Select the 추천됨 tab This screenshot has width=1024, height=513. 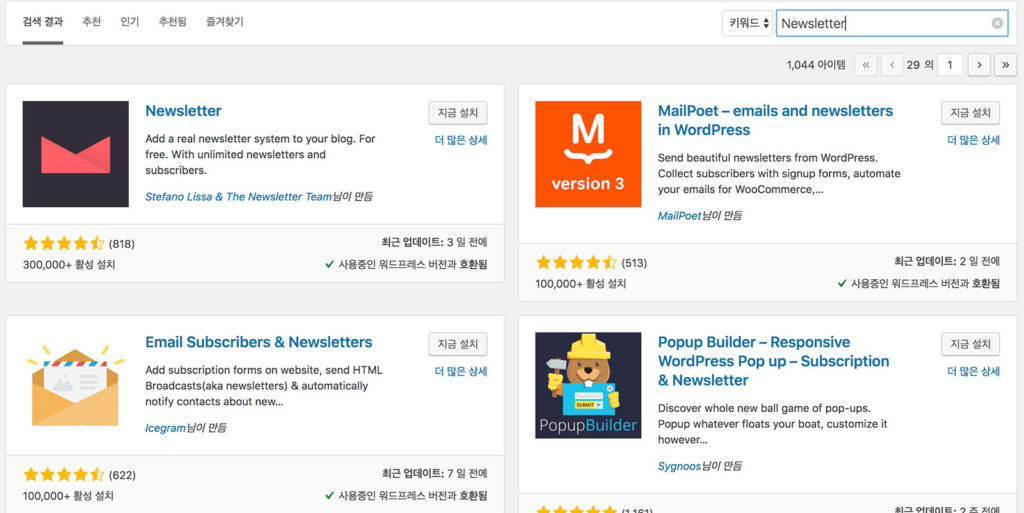tap(172, 21)
